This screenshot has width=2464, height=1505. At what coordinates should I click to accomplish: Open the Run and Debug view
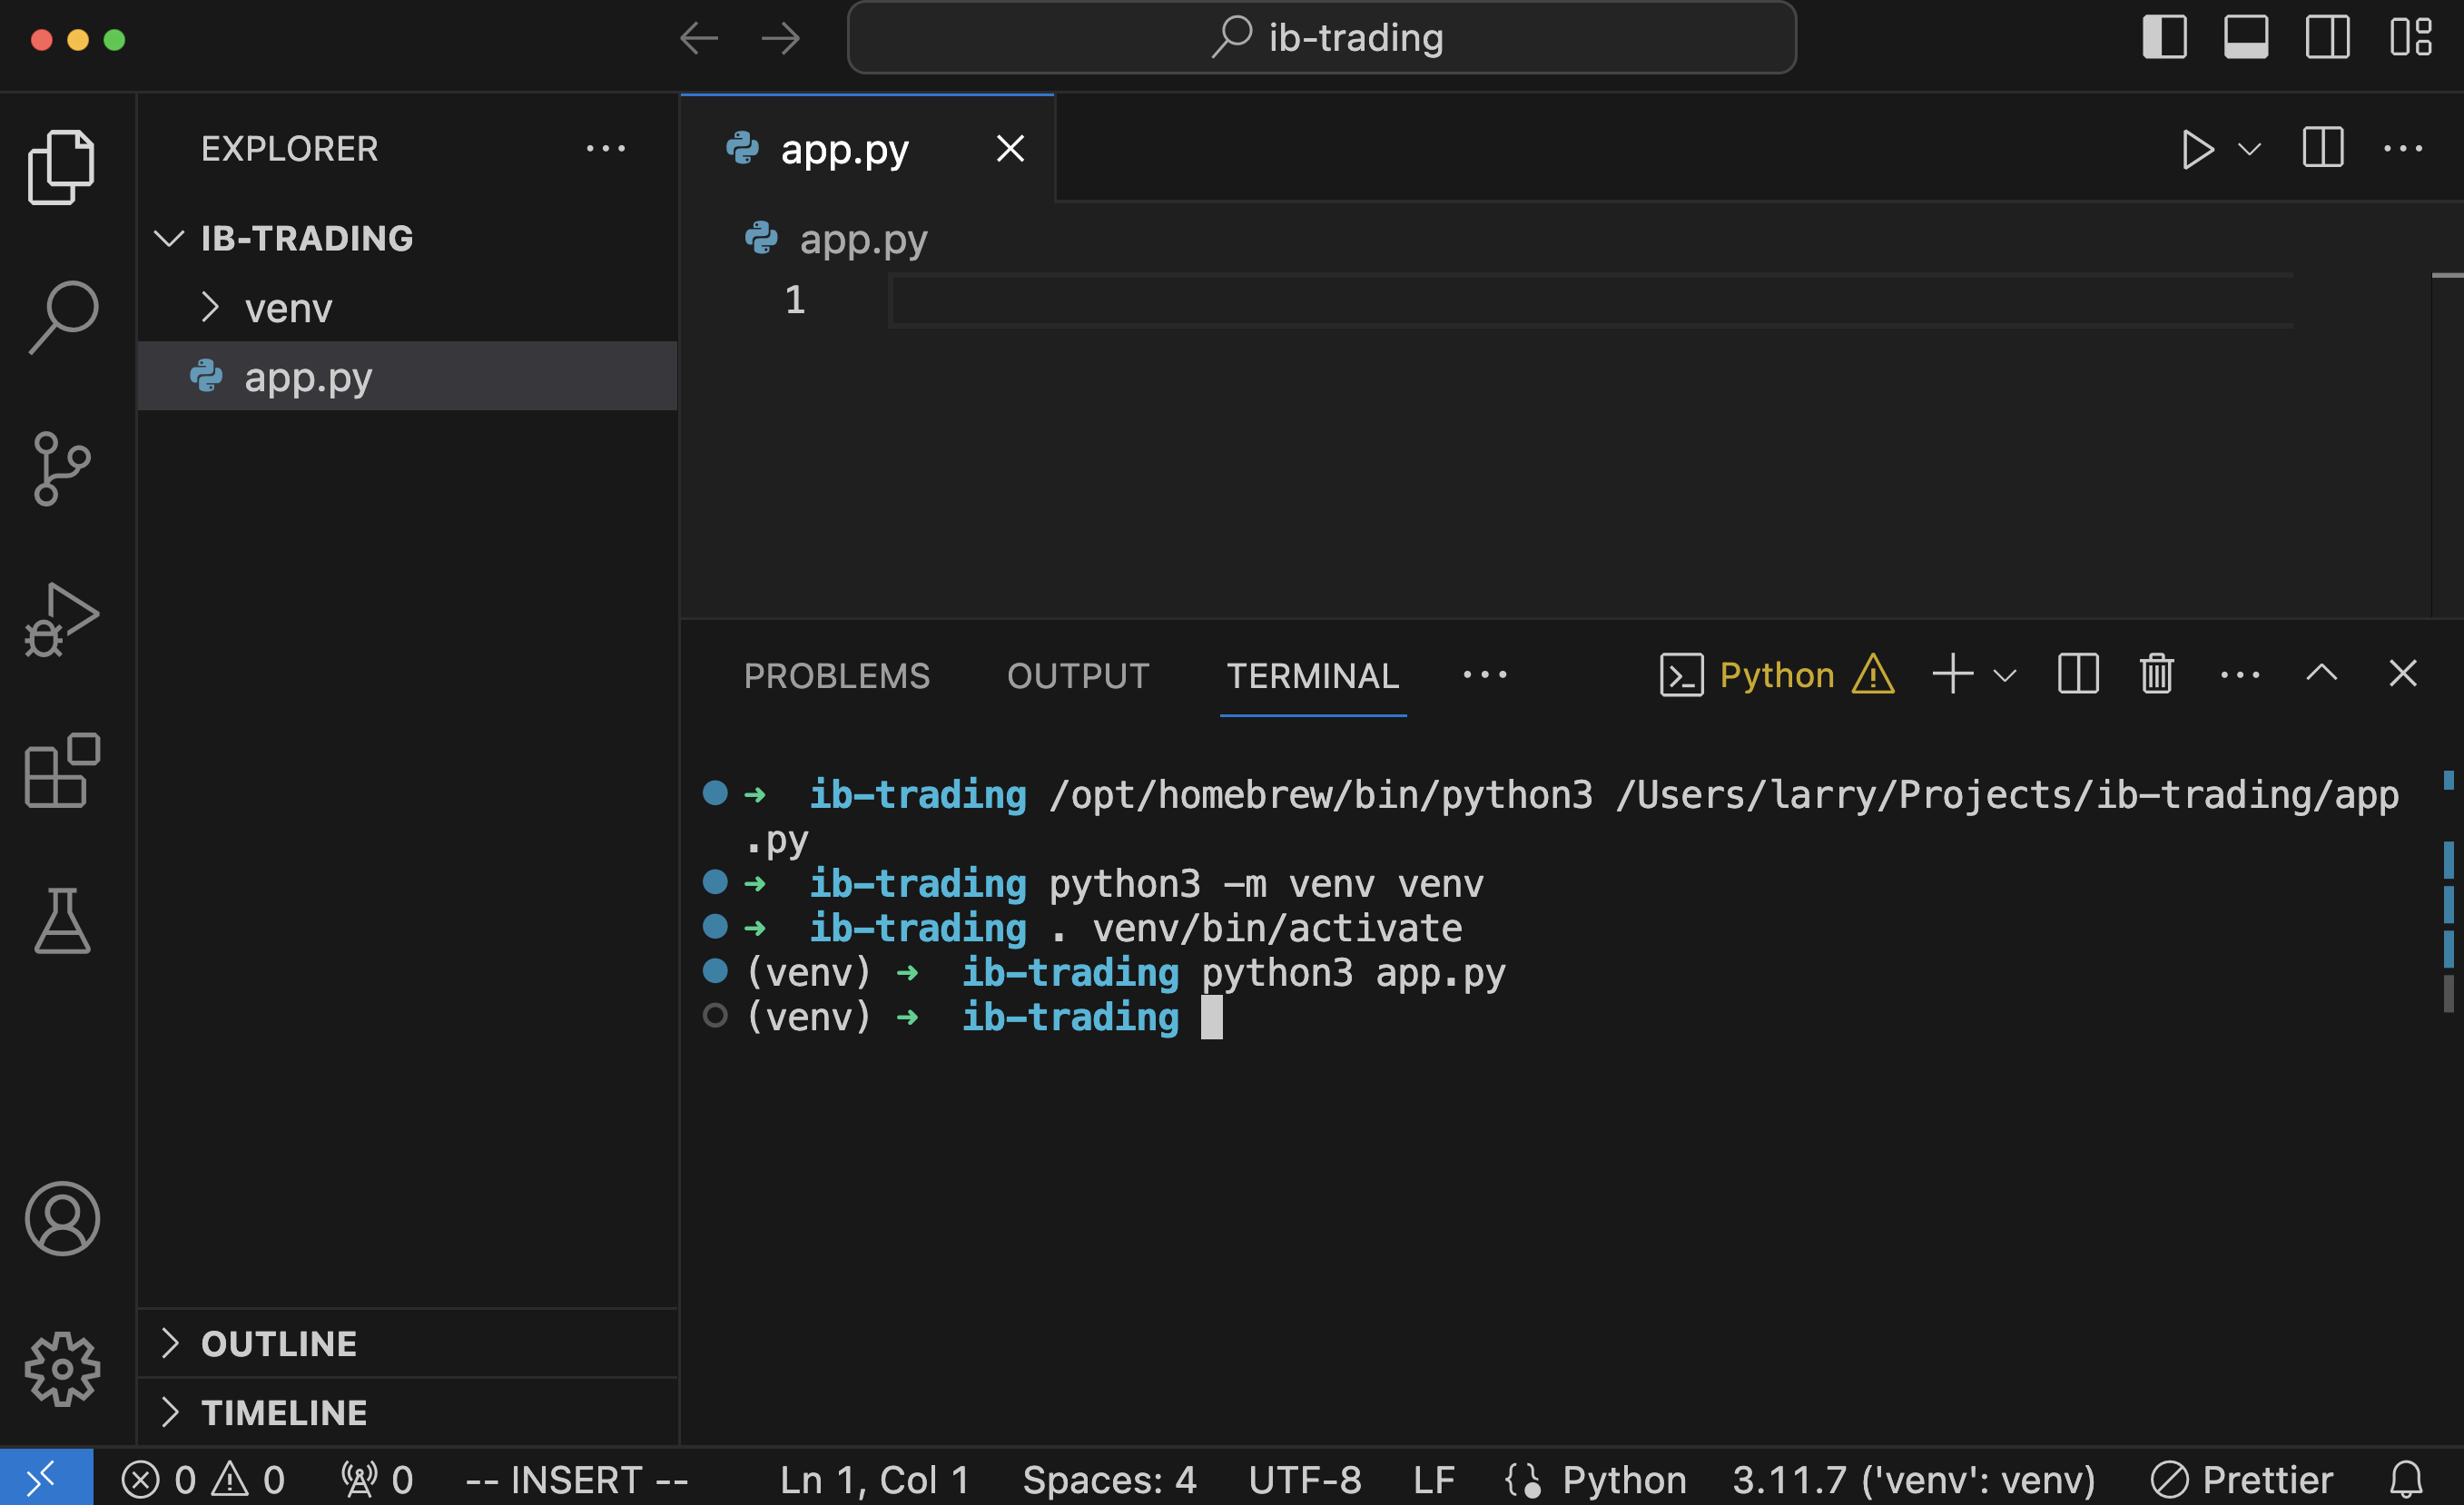point(62,618)
